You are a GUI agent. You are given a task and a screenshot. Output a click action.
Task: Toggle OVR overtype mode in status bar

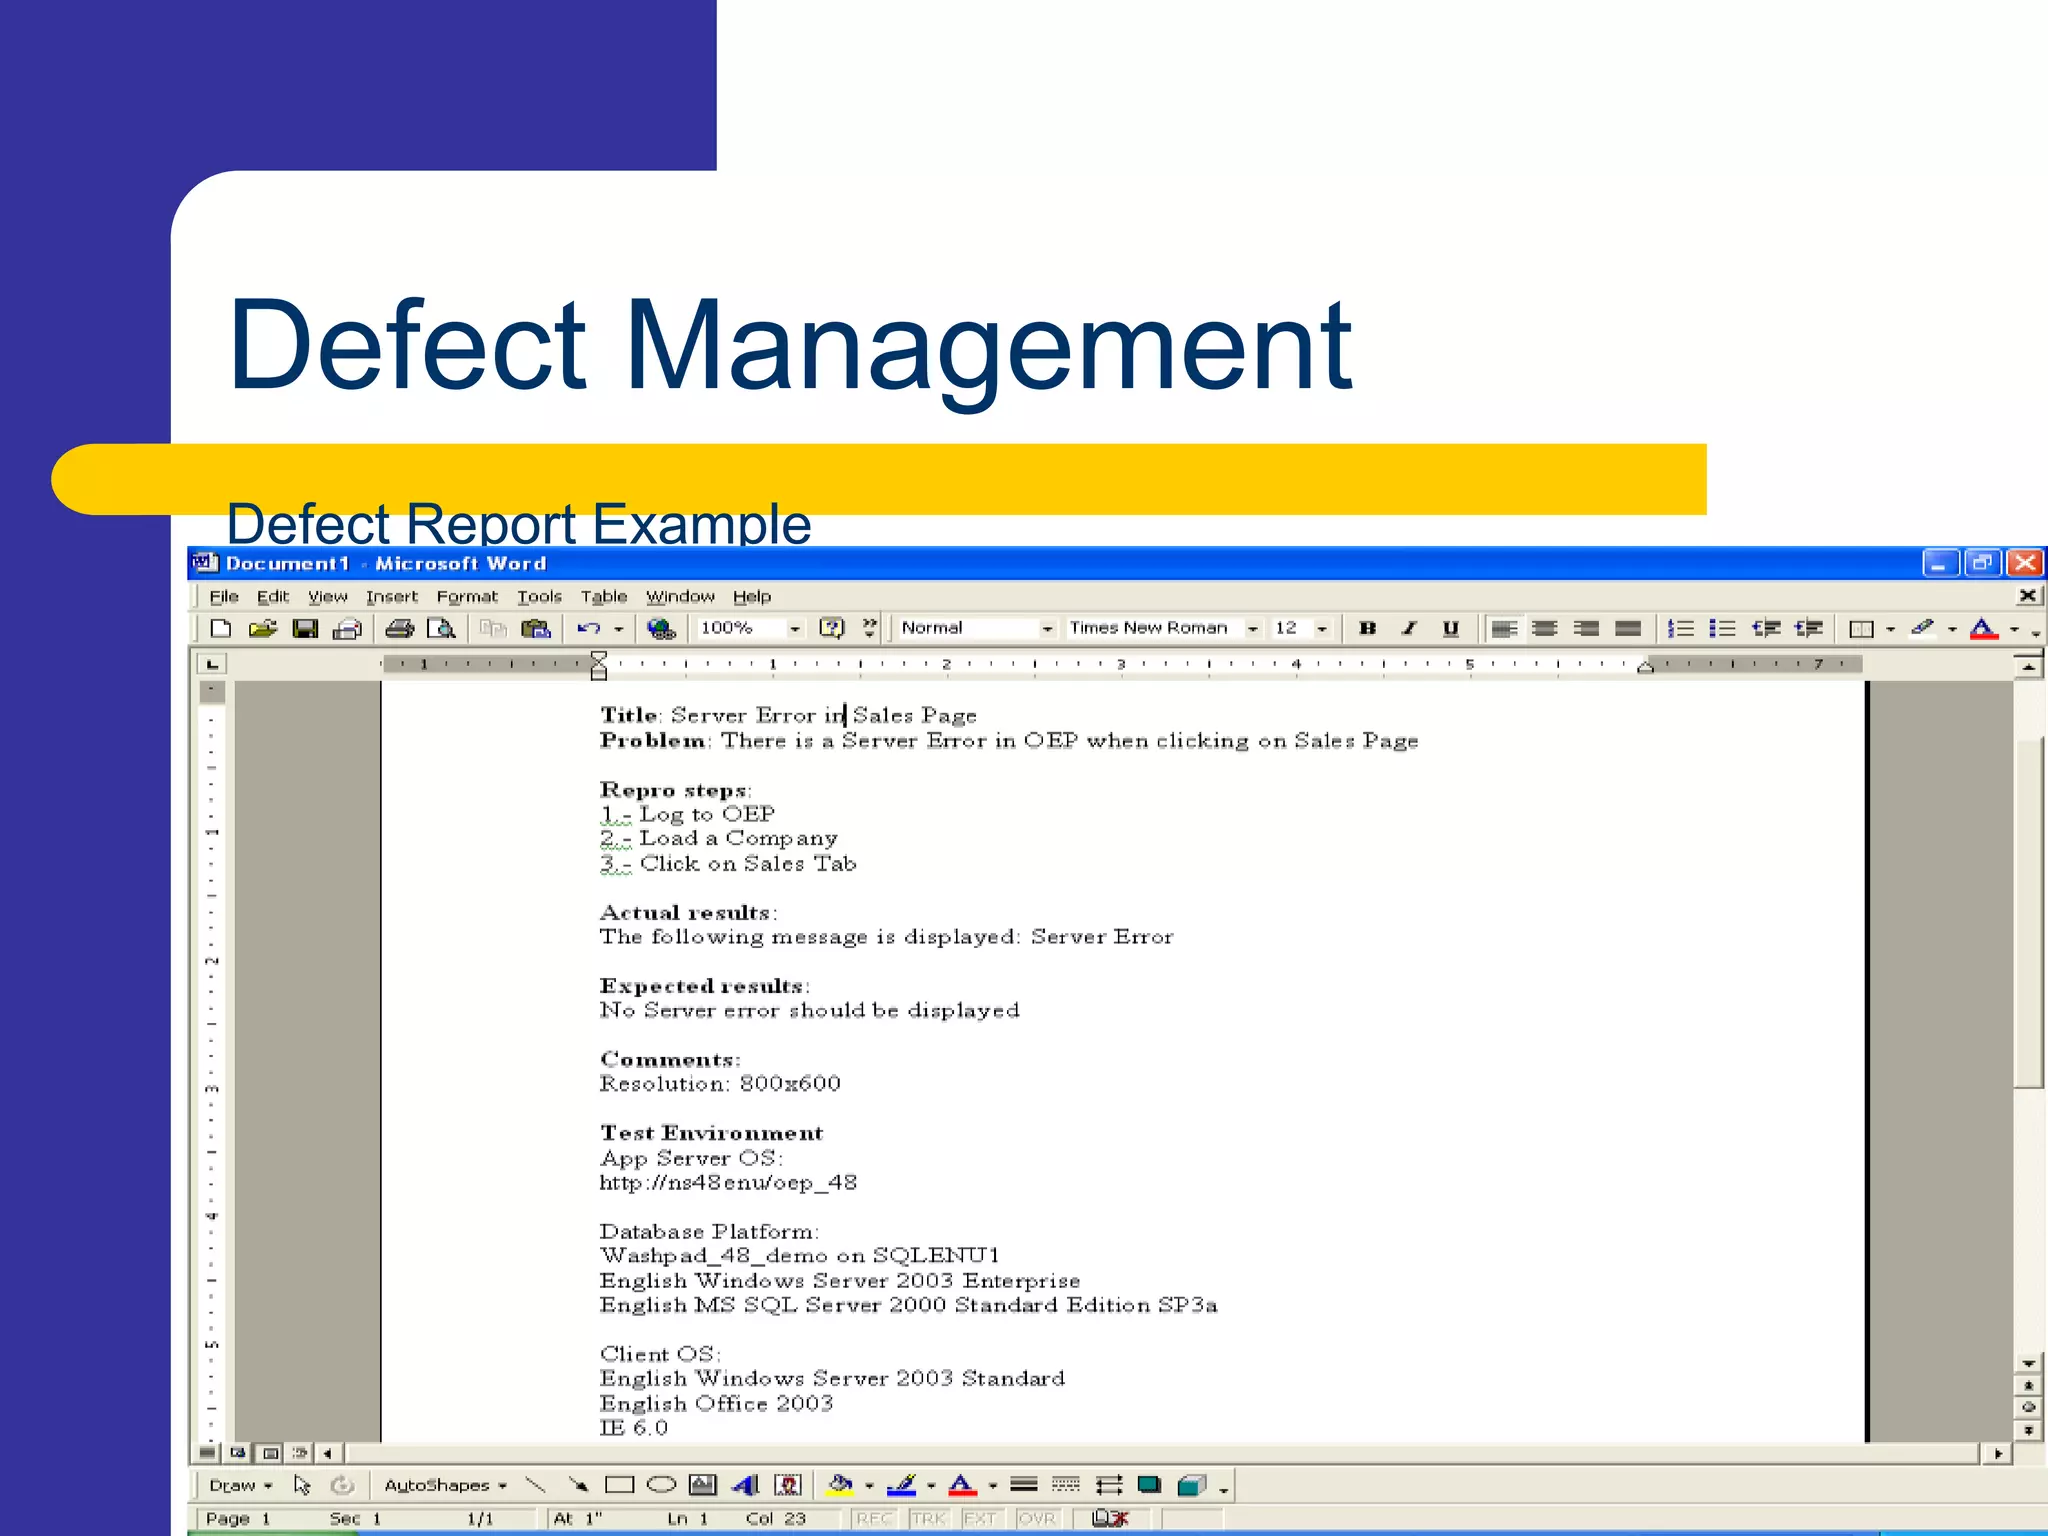(x=1037, y=1518)
